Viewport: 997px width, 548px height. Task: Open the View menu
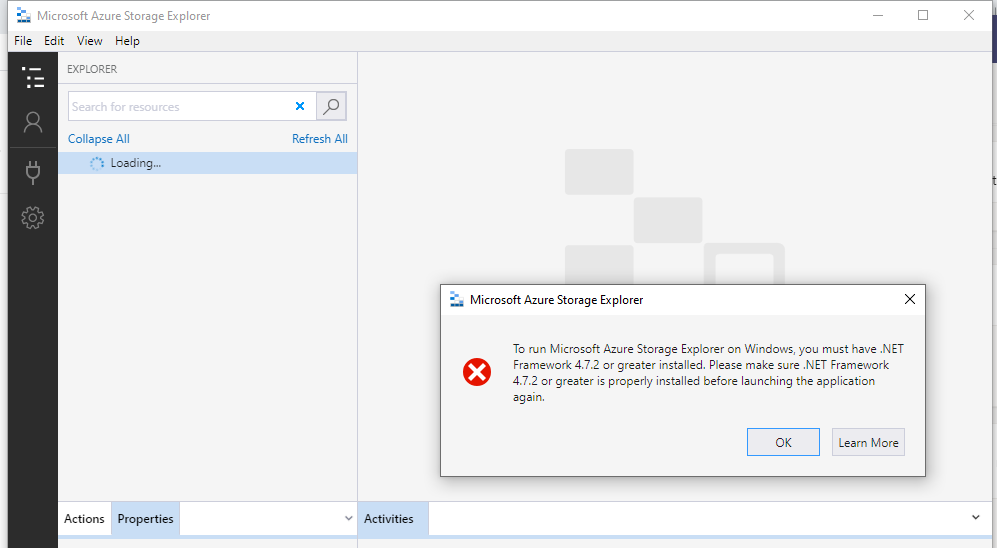point(90,41)
